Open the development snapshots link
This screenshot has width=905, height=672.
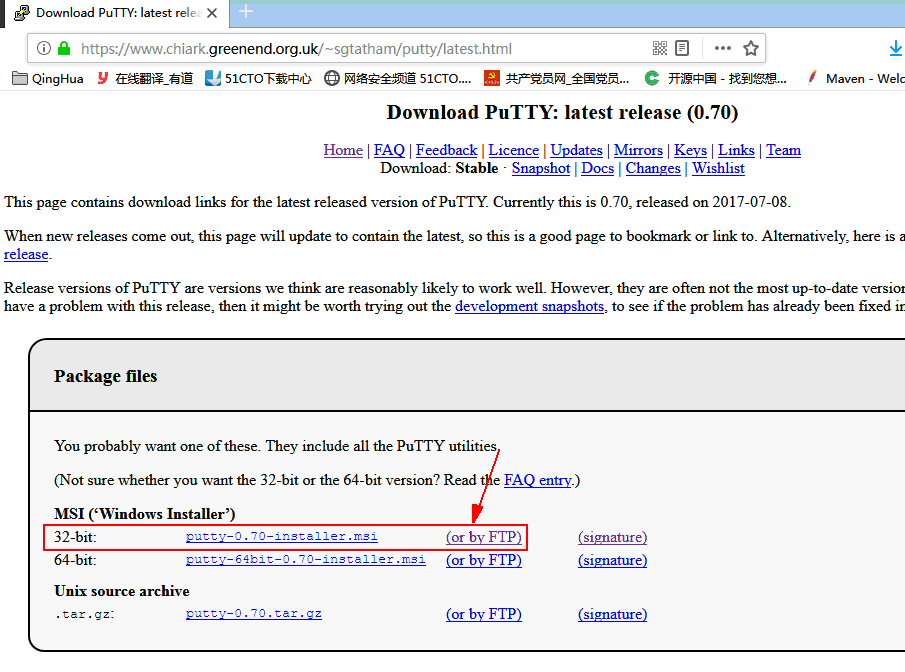pyautogui.click(x=529, y=306)
